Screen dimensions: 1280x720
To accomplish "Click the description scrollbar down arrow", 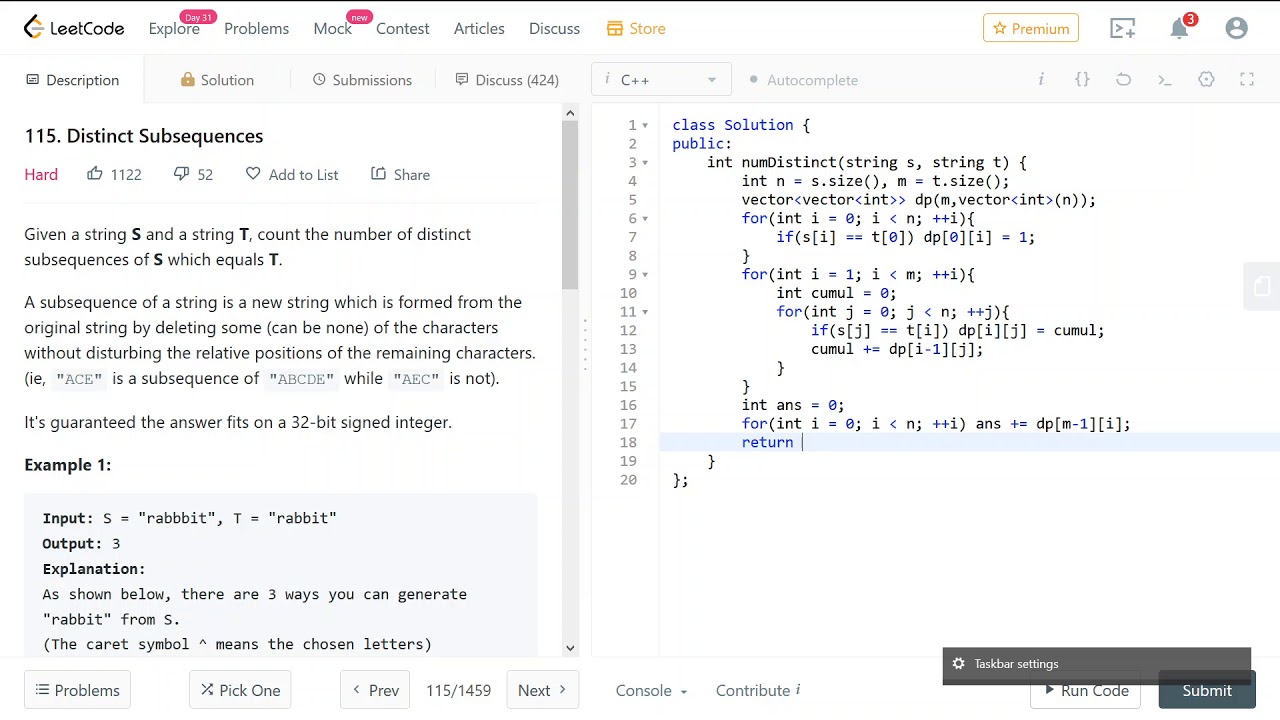I will coord(570,648).
